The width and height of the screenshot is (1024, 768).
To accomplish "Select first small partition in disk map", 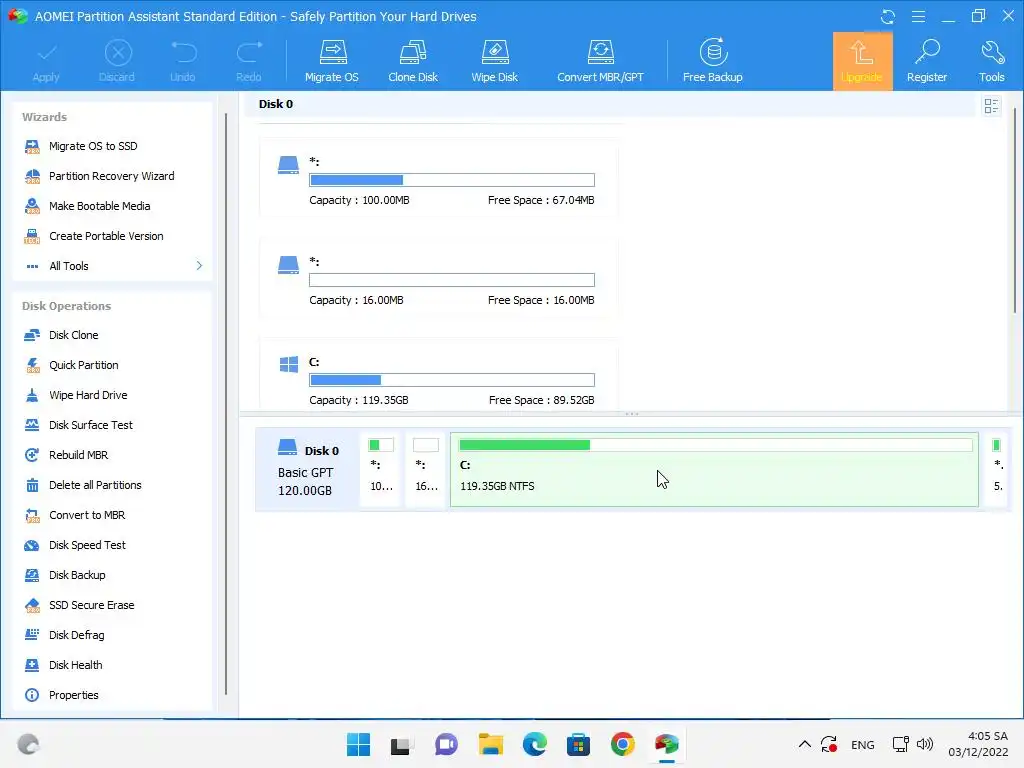I will pos(381,470).
